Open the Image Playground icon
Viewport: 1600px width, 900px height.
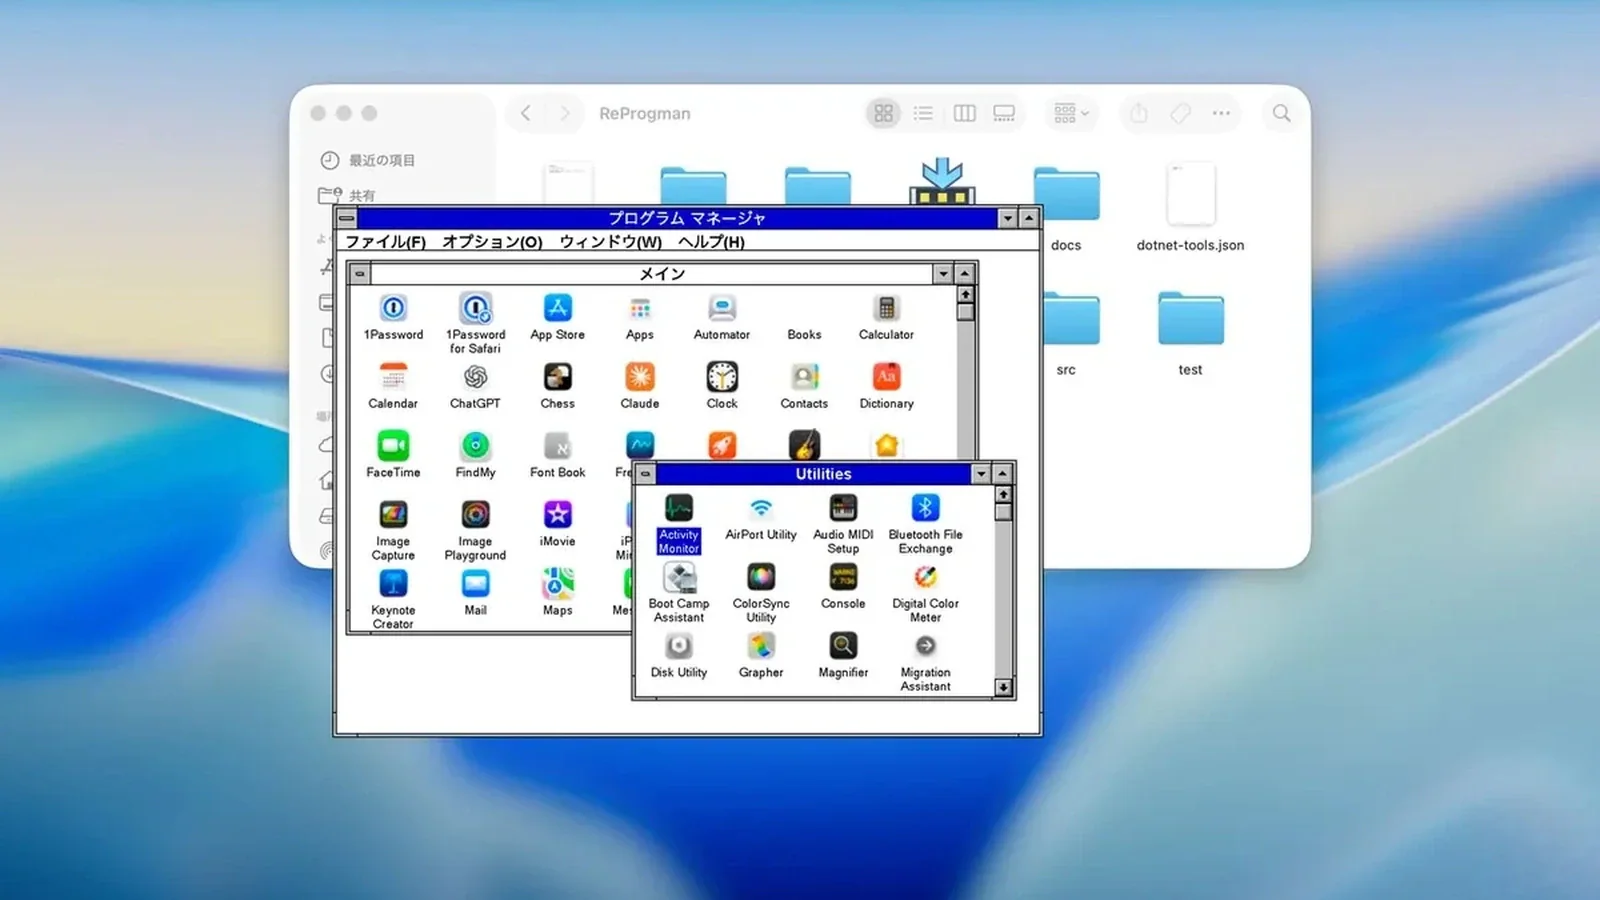[x=475, y=515]
